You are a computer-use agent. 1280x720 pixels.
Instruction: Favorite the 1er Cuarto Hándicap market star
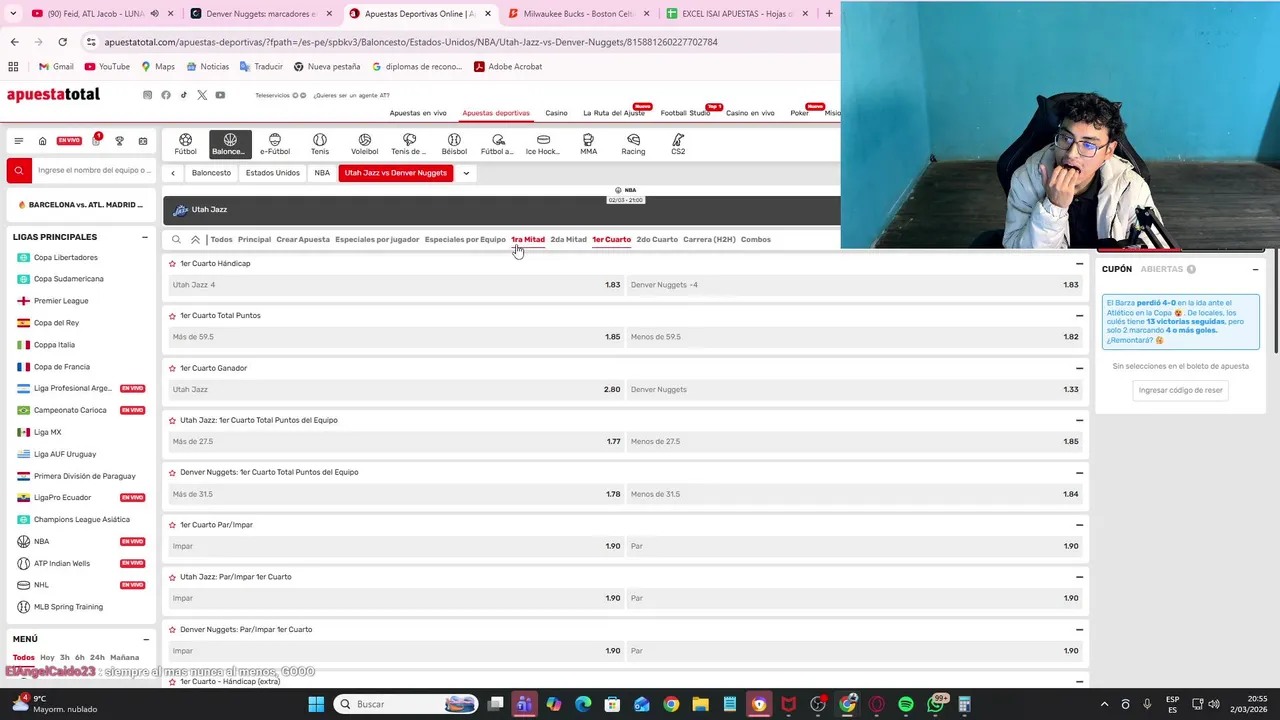172,264
